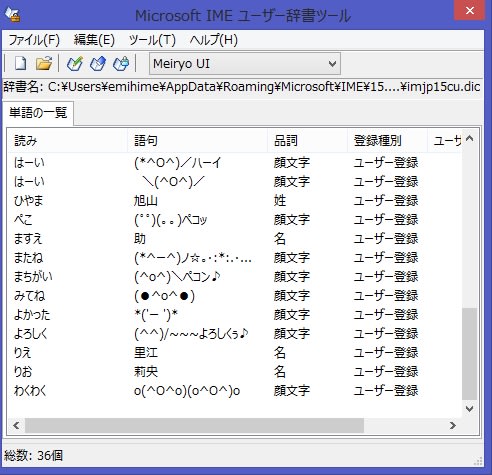Select the わくわく row
Image resolution: width=492 pixels, height=475 pixels.
[235, 391]
